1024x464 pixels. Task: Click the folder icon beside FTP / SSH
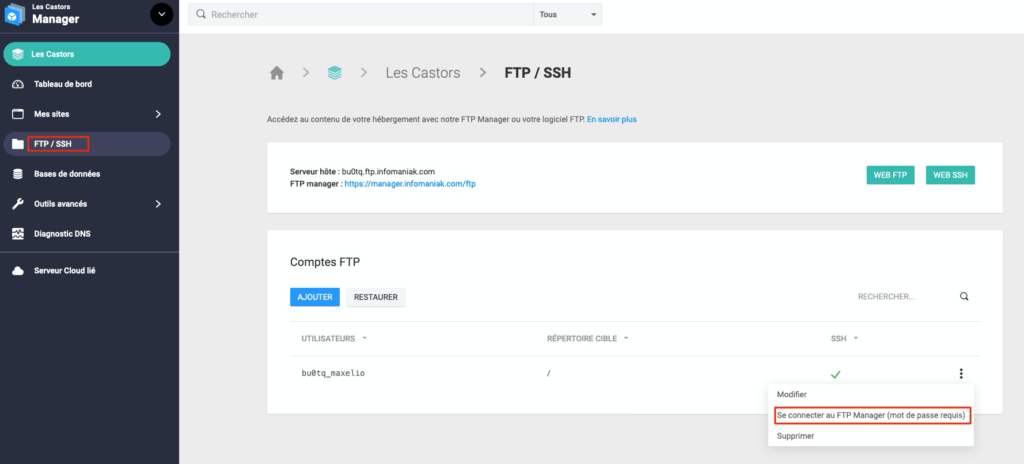(x=18, y=144)
